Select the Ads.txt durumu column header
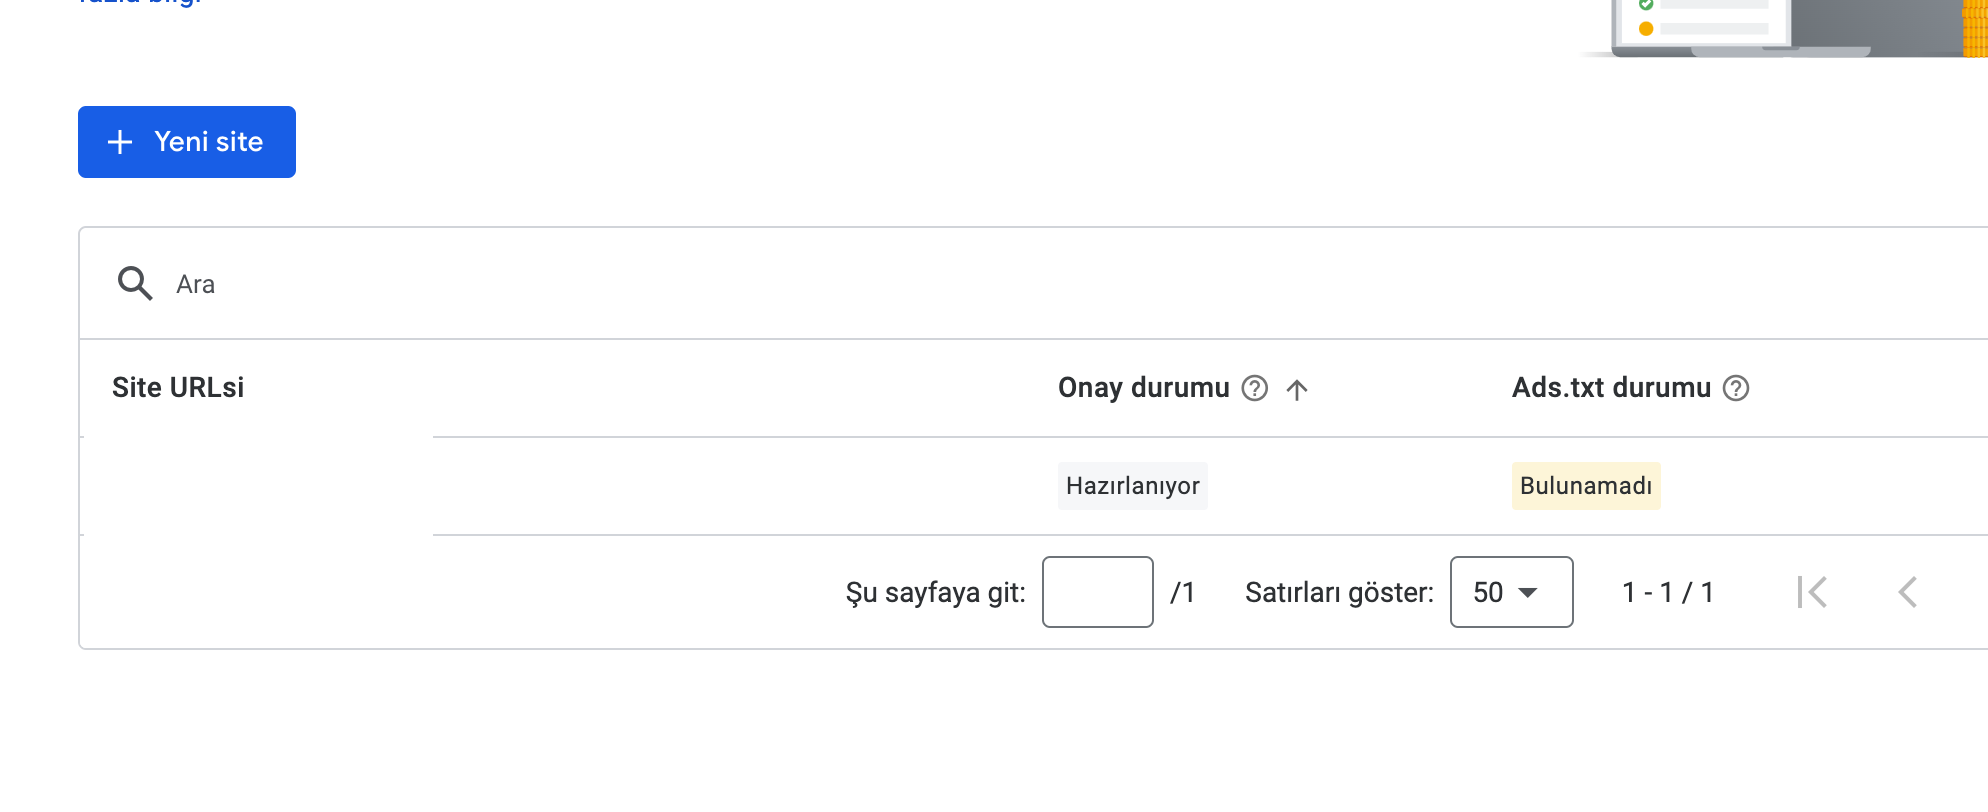The height and width of the screenshot is (812, 1988). (1612, 388)
